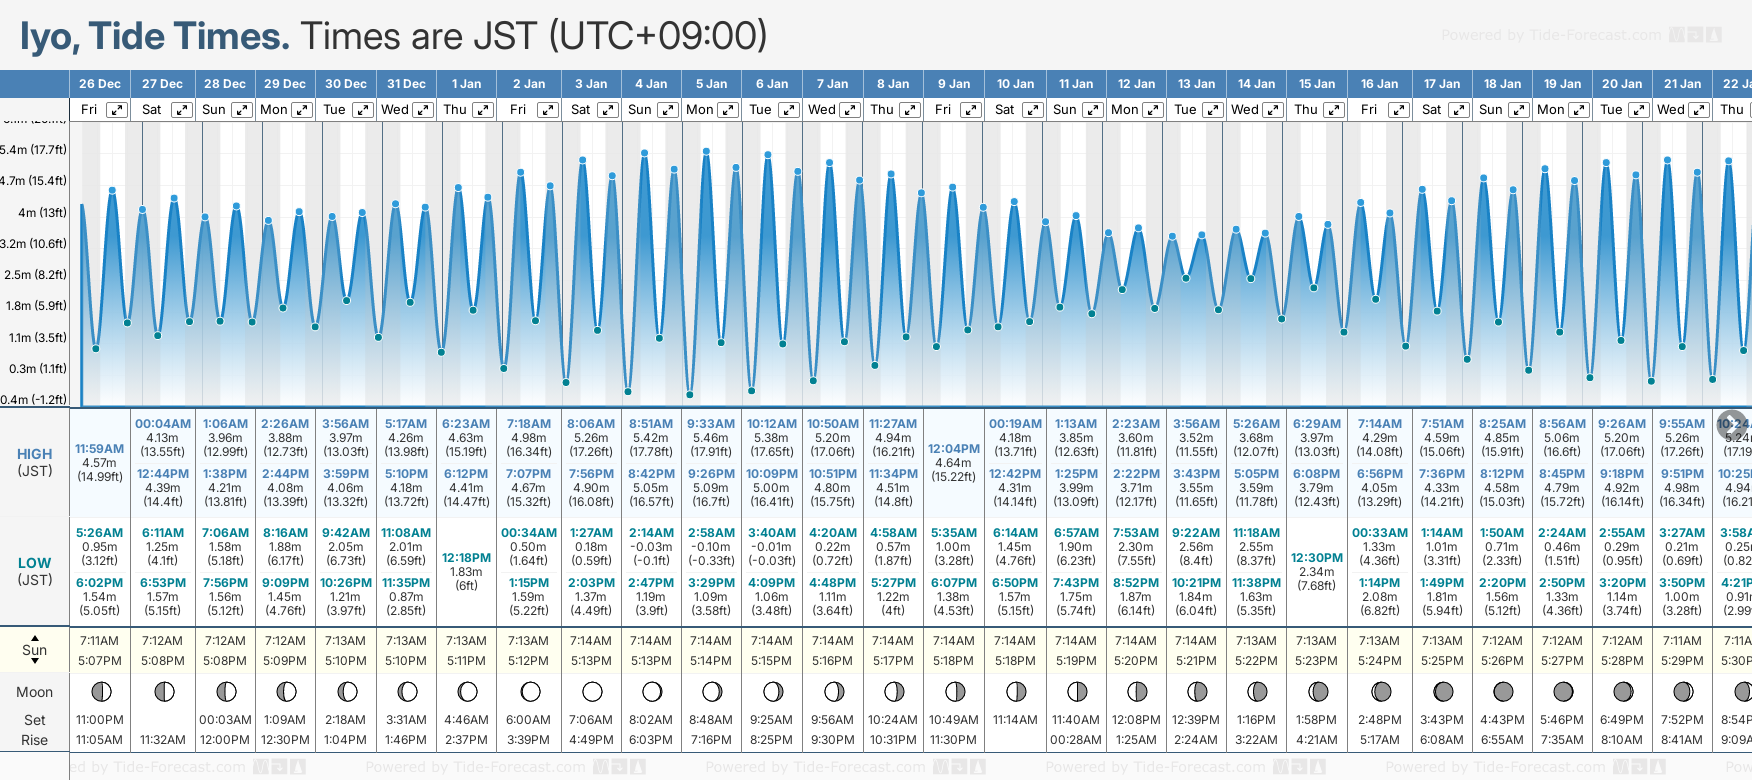Click the expand icon for Thu 1 Jan
Image resolution: width=1752 pixels, height=780 pixels.
(483, 110)
